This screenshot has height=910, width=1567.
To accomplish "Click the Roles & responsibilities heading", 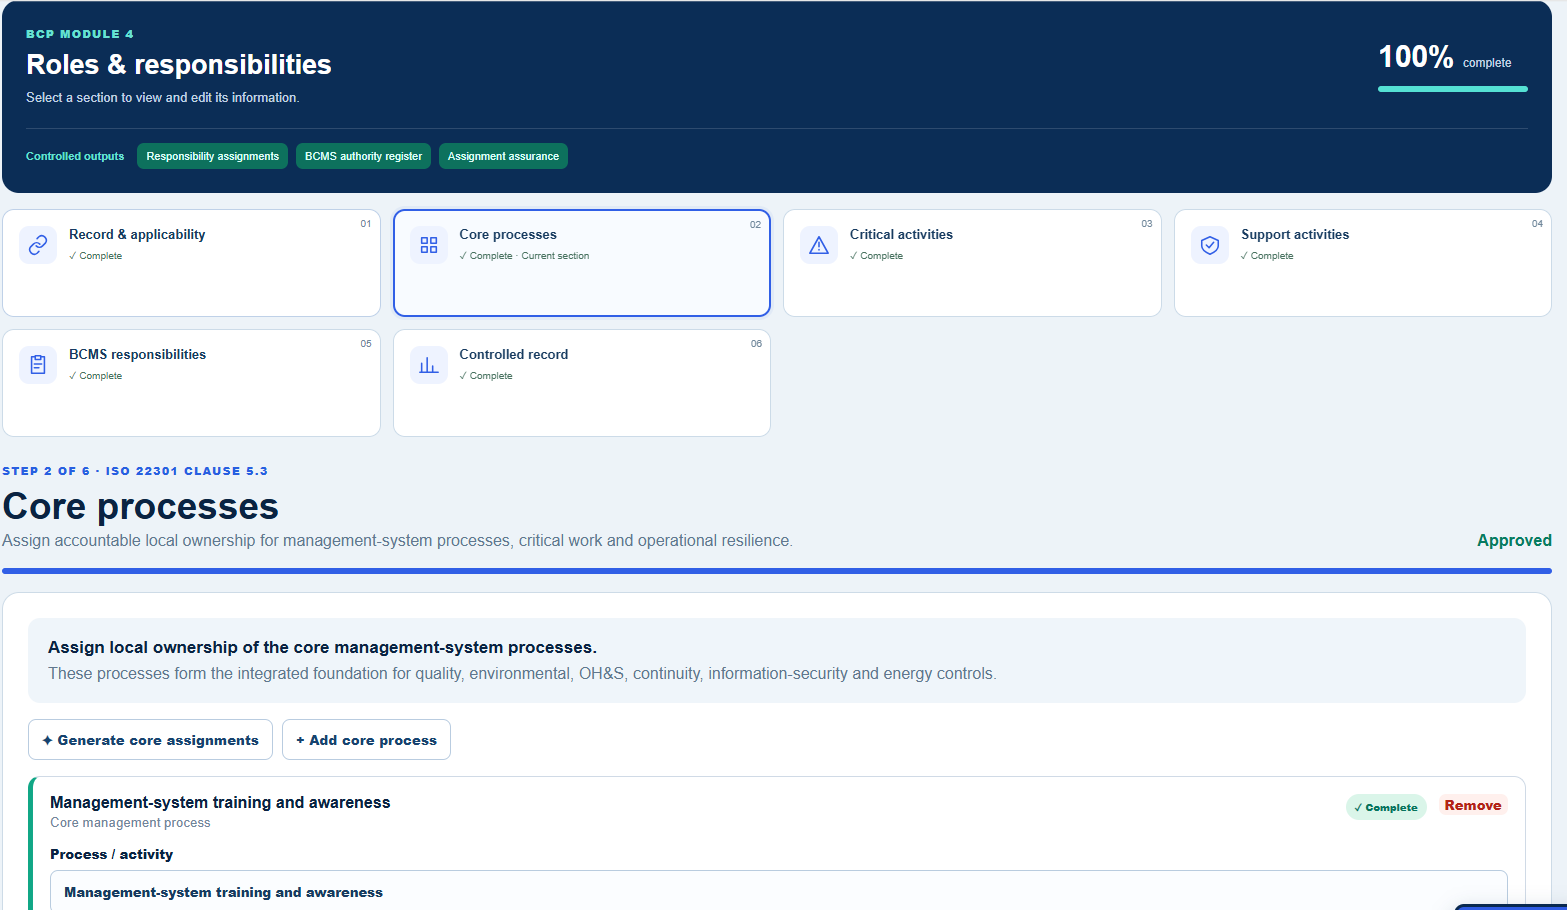I will [x=179, y=64].
